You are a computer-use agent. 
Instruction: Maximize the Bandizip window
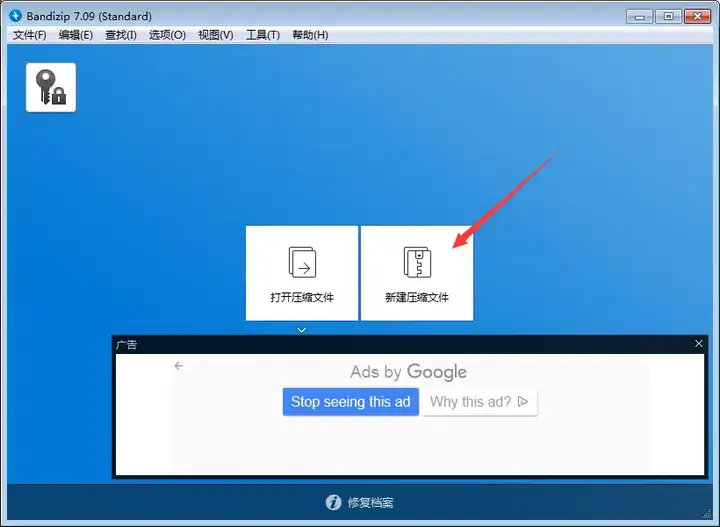(668, 17)
